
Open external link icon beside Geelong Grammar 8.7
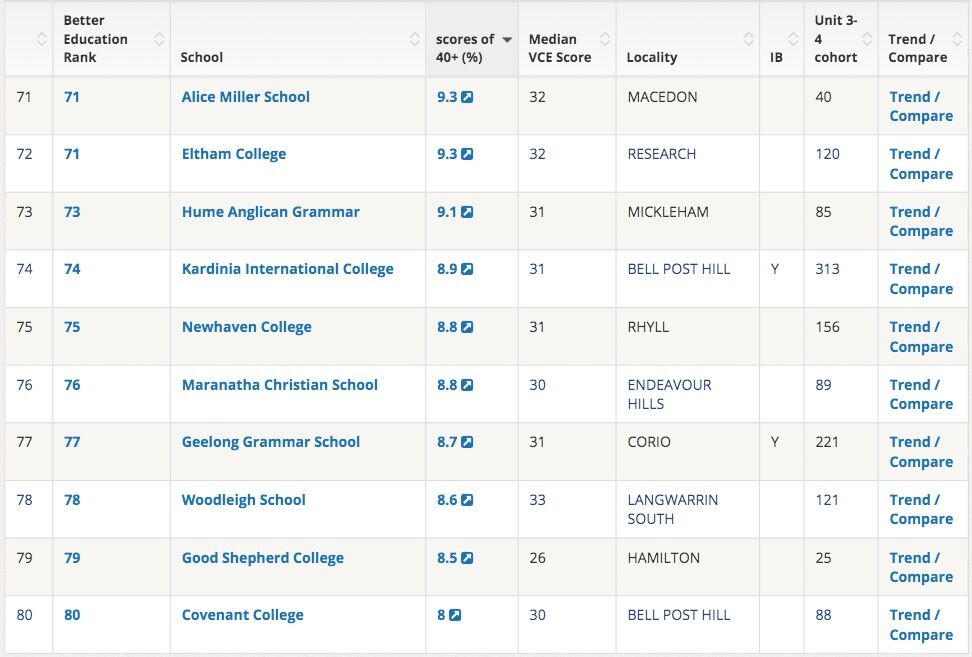click(467, 442)
